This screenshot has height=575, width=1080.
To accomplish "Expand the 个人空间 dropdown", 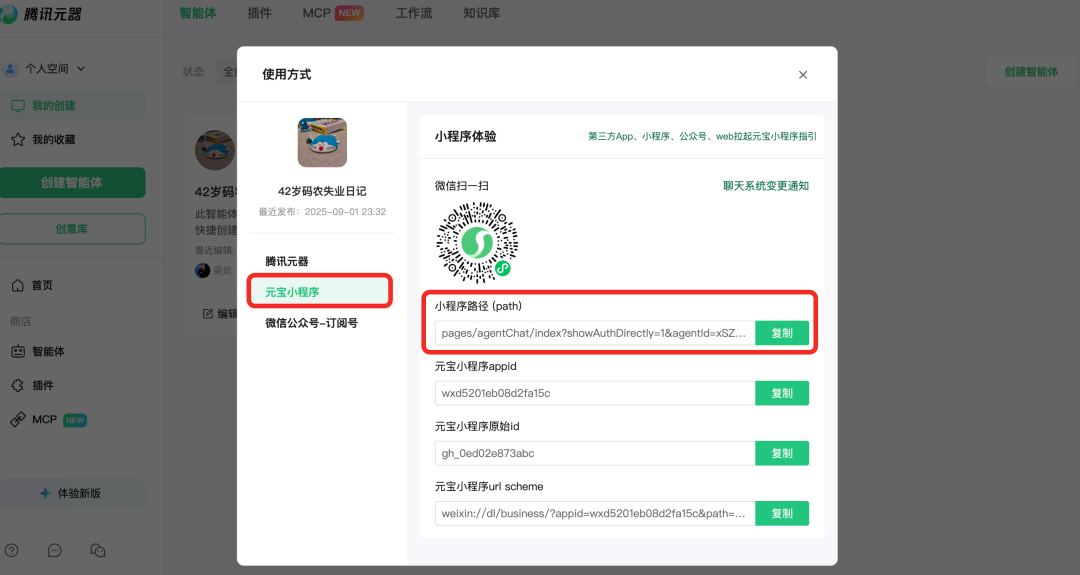I will tap(54, 69).
